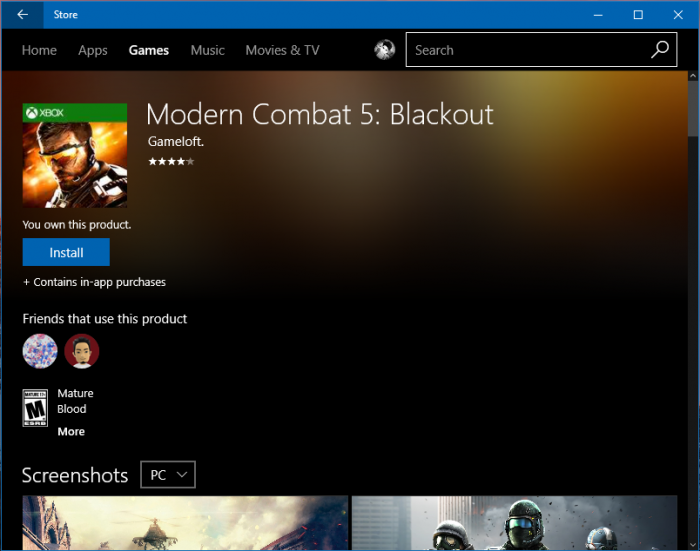Open the Movies & TV tab

click(283, 50)
